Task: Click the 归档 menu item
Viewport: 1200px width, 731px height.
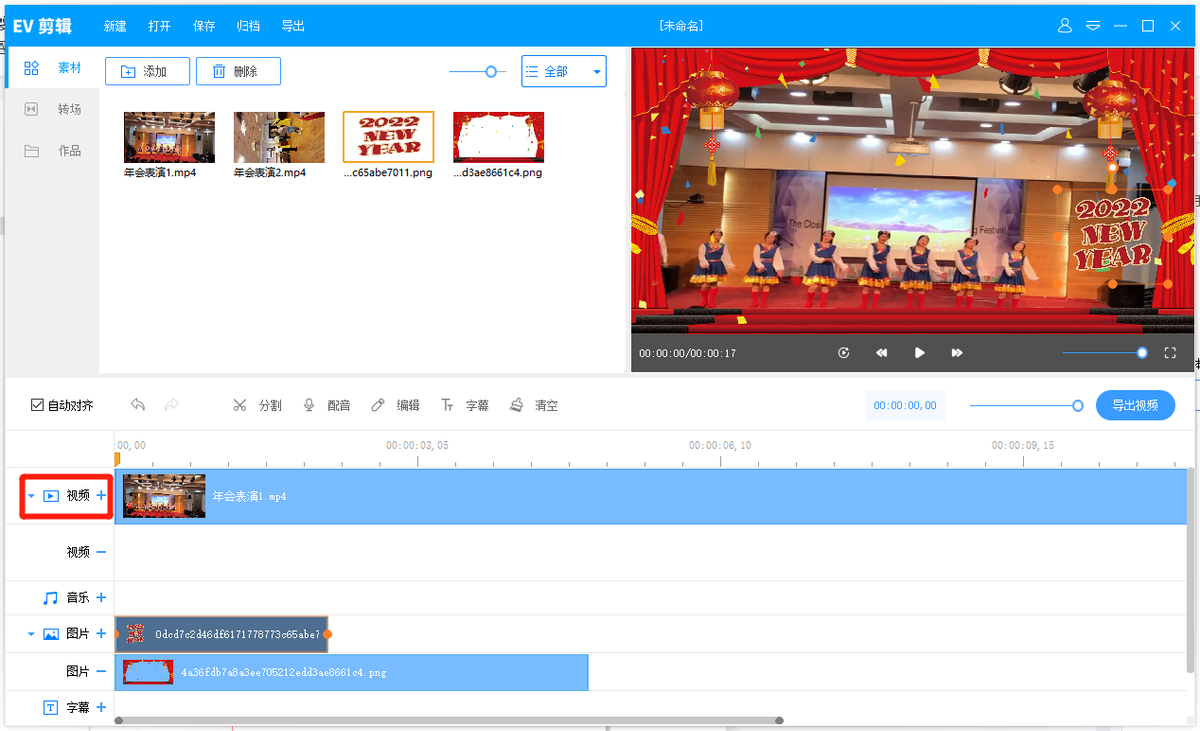Action: [x=248, y=26]
